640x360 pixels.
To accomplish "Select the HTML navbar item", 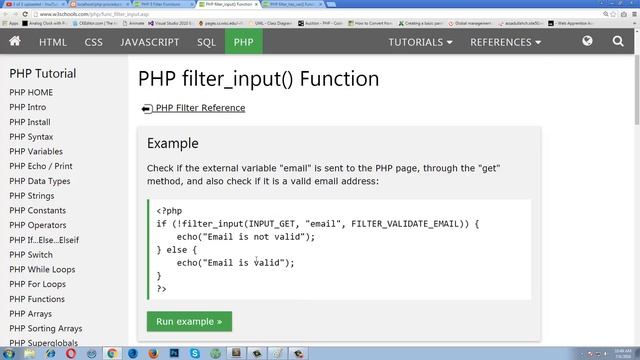I will (x=53, y=42).
